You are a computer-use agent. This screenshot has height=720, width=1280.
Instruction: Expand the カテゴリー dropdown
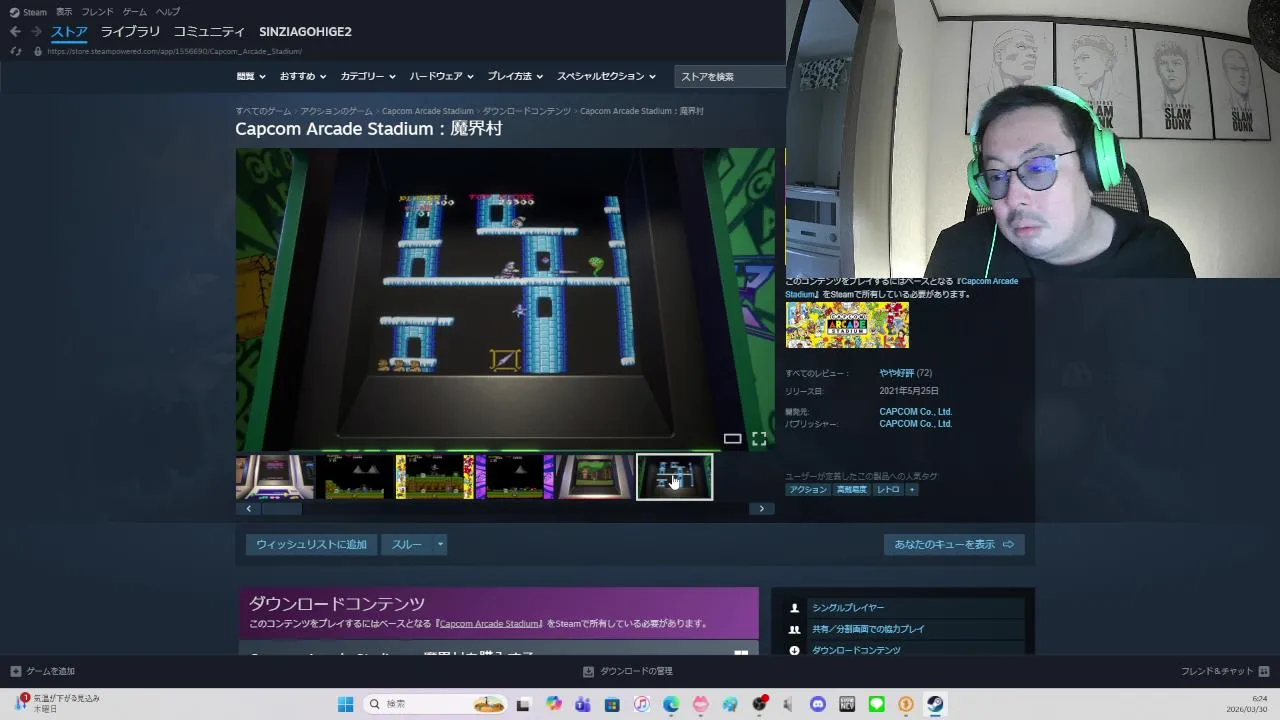[368, 76]
